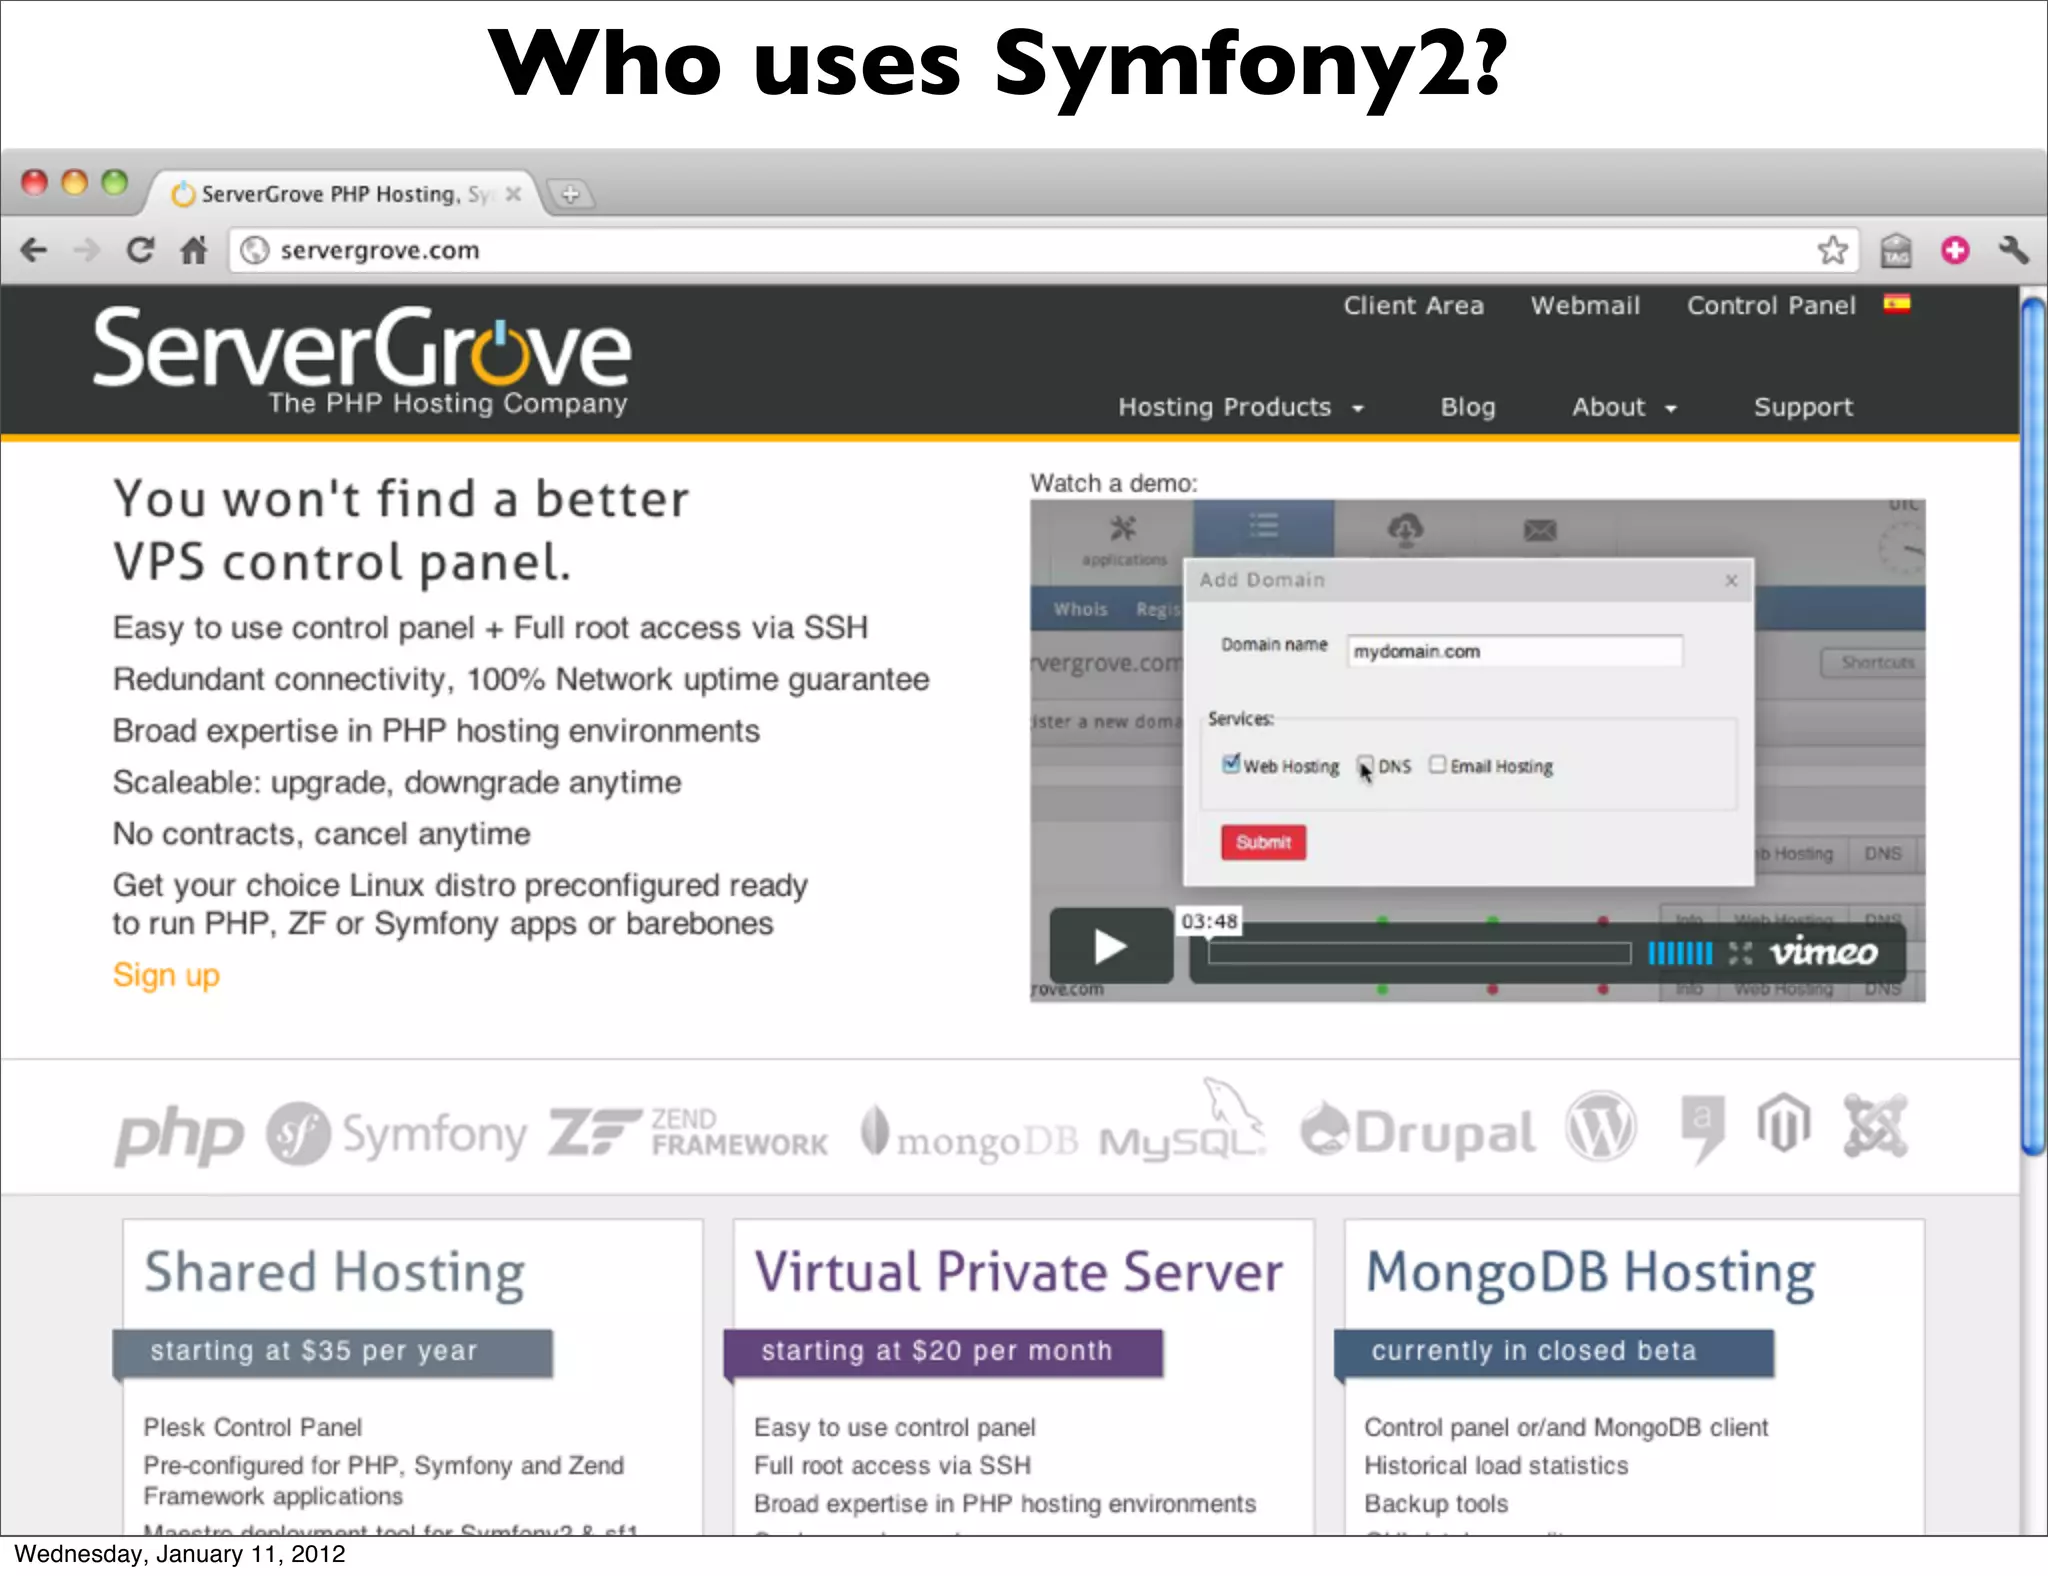This screenshot has width=2048, height=1576.
Task: Click the Domain name input field
Action: pos(1514,651)
